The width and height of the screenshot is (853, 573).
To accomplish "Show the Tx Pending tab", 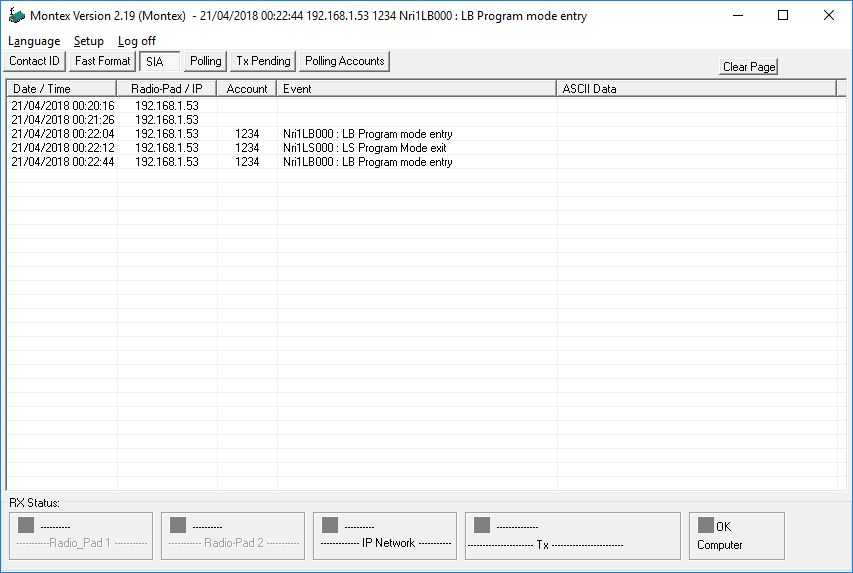I will click(x=263, y=61).
